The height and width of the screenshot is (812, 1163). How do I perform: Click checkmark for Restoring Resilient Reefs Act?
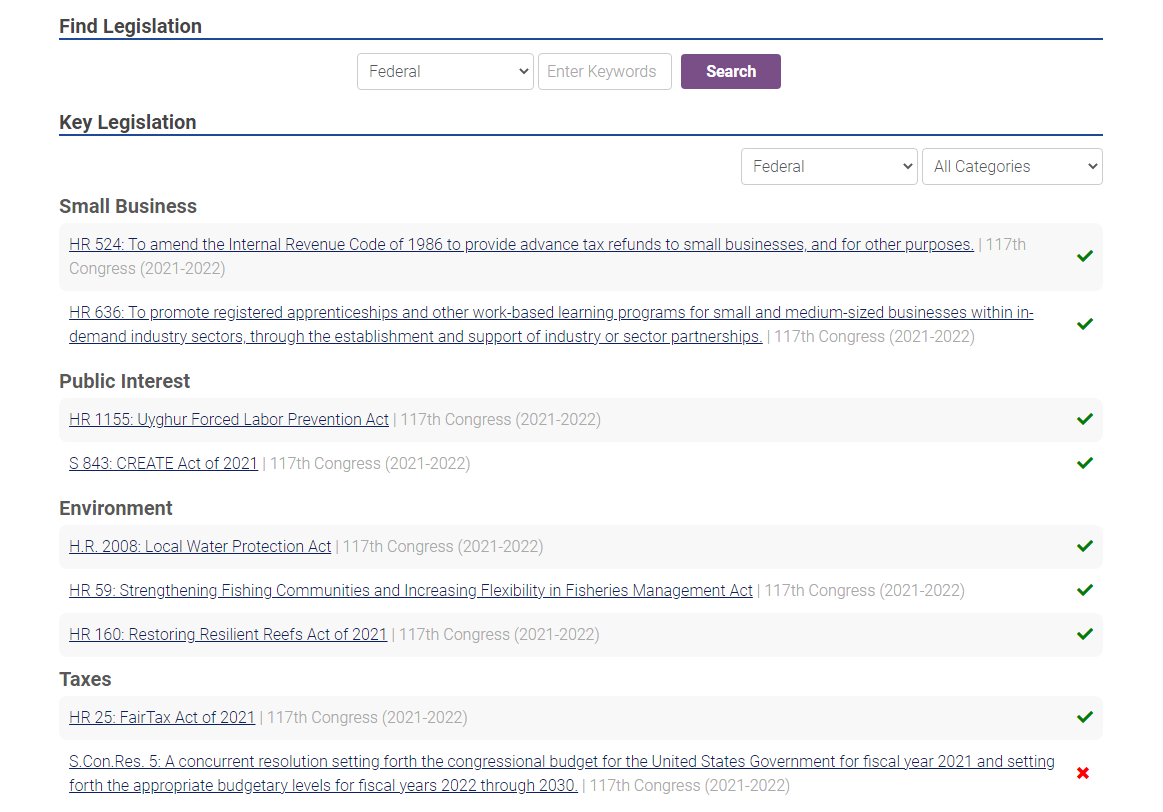pyautogui.click(x=1084, y=634)
